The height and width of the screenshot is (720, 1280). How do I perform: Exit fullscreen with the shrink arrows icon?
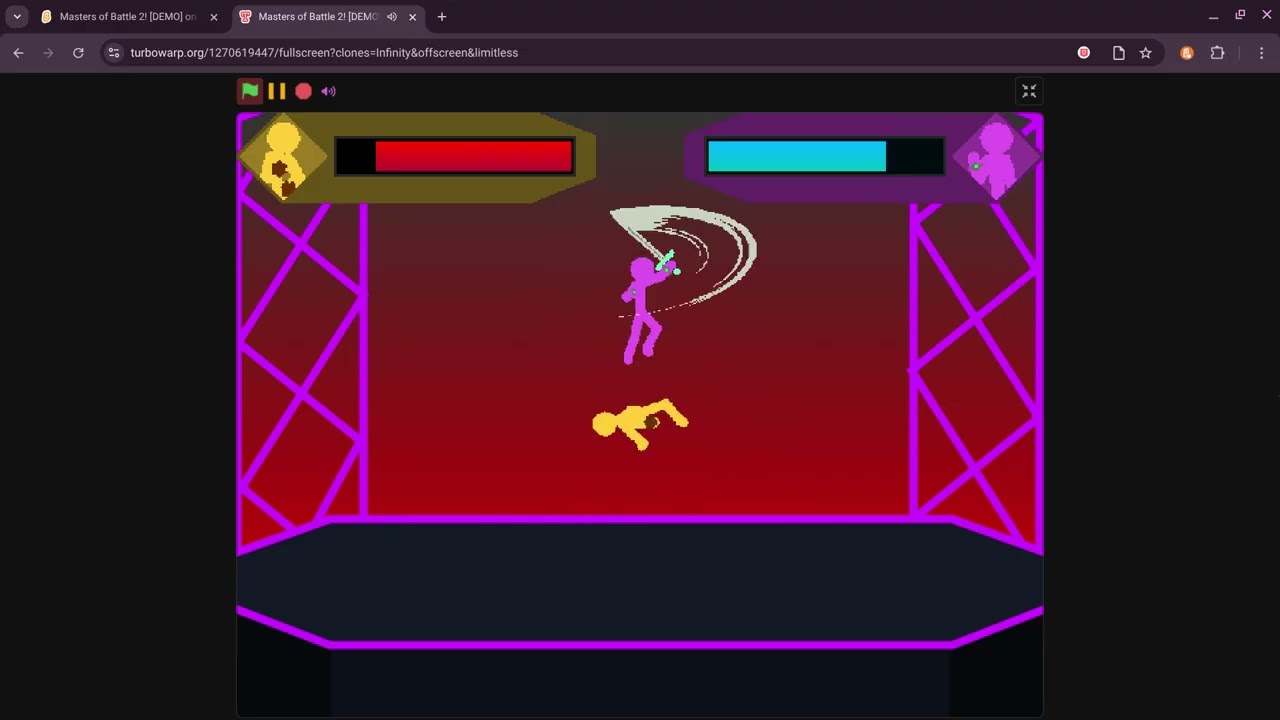pos(1029,91)
